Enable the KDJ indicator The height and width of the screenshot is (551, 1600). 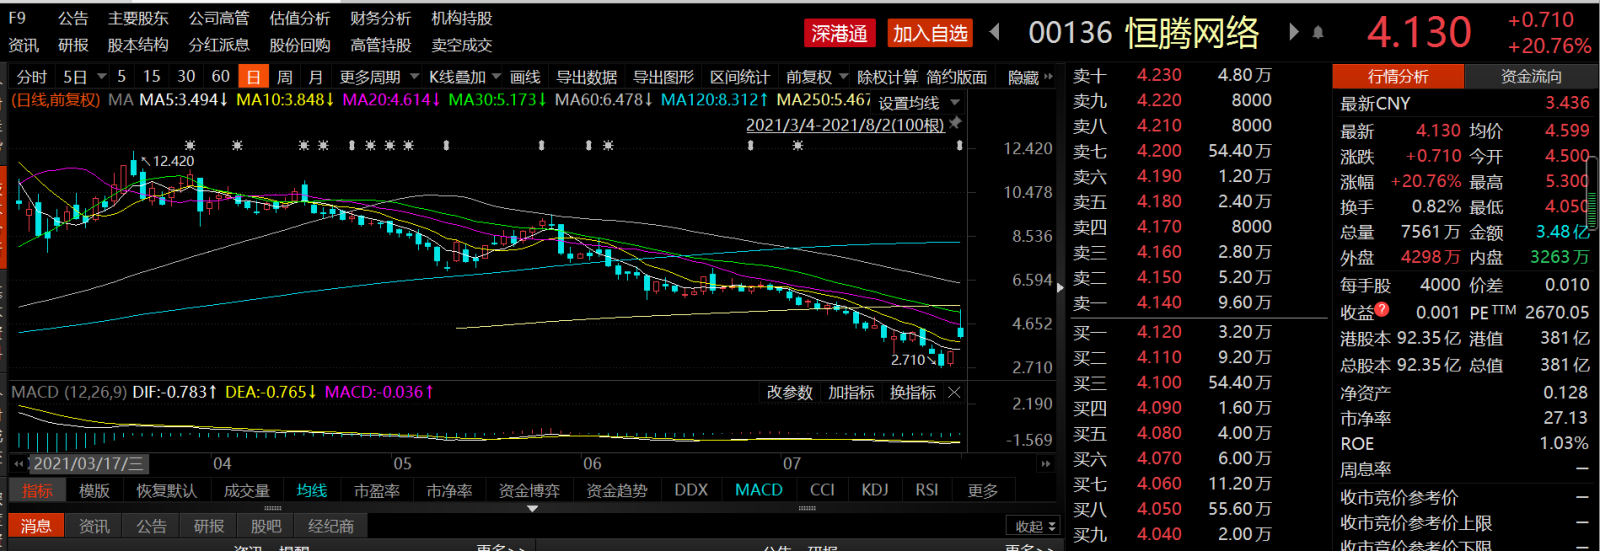[875, 490]
